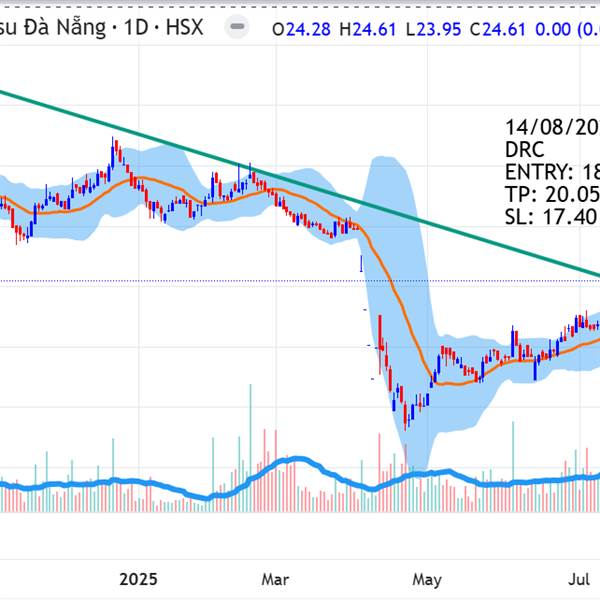Click the open price value O24.28
600x600 pixels.
[301, 29]
